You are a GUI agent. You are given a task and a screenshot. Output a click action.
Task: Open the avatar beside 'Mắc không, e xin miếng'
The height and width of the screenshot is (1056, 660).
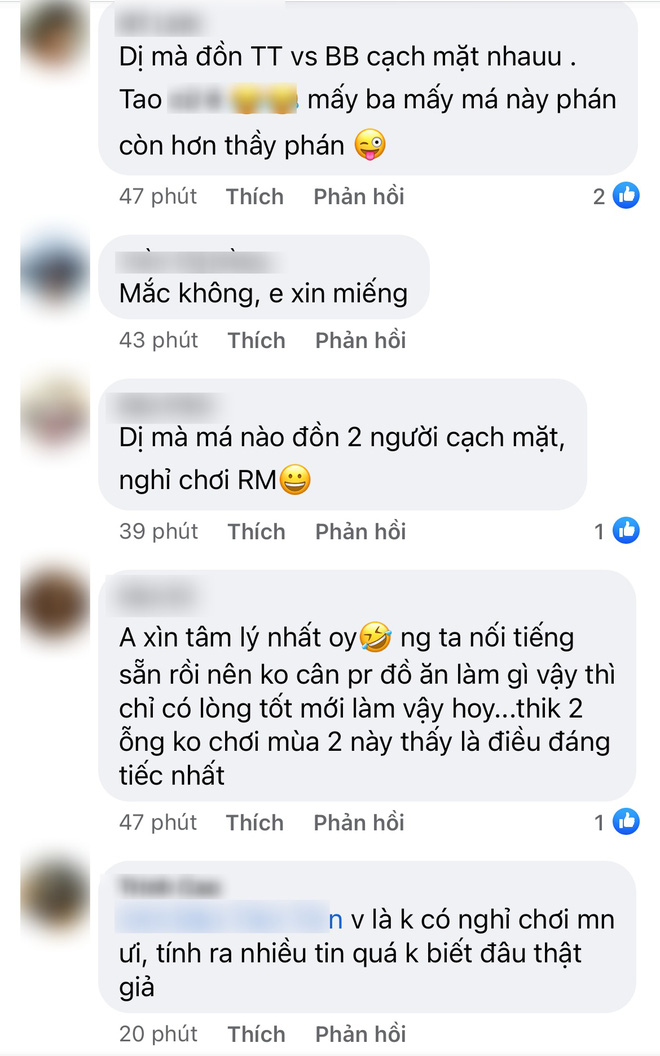pos(55,271)
